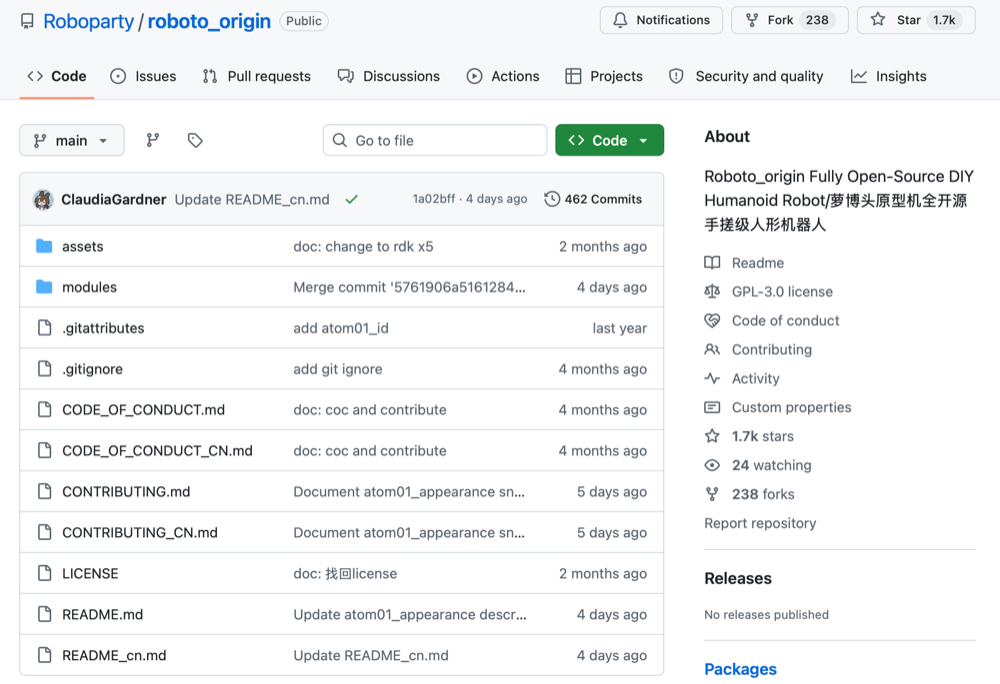This screenshot has width=1000, height=684.
Task: Click the eye icon next to 24 watching
Action: pos(712,465)
